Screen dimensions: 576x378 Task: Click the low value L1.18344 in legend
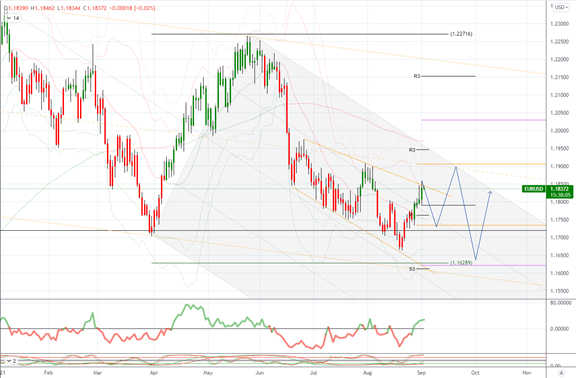70,8
